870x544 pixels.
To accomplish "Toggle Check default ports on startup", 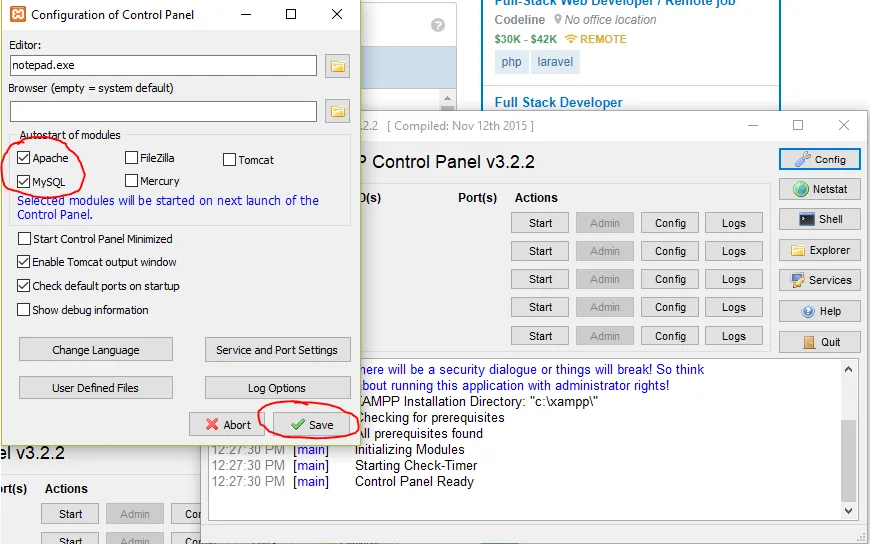I will click(23, 285).
